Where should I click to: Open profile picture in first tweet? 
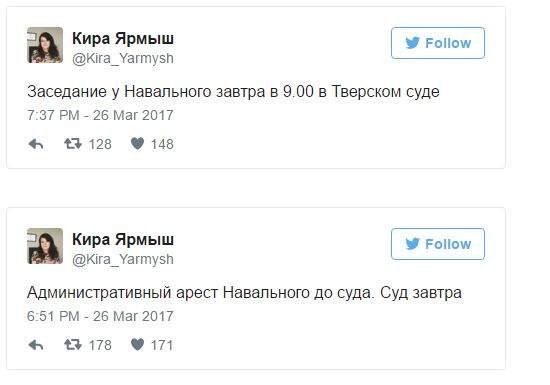(45, 45)
